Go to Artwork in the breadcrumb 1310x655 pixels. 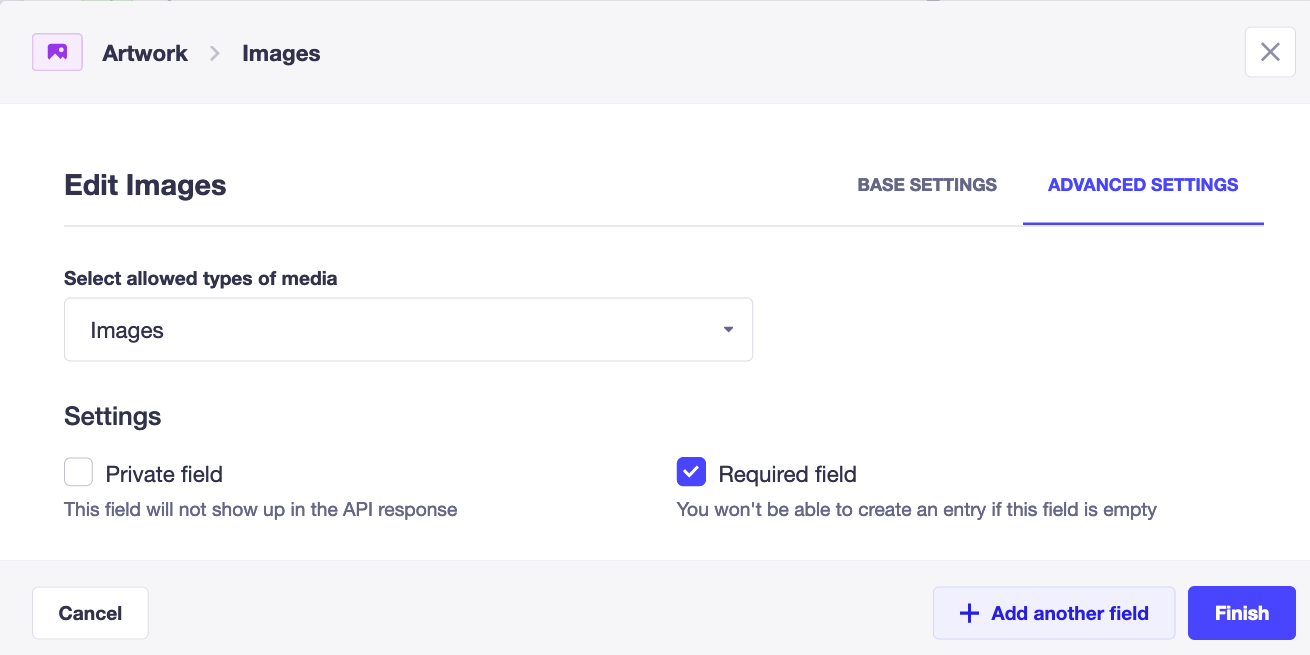pos(145,54)
